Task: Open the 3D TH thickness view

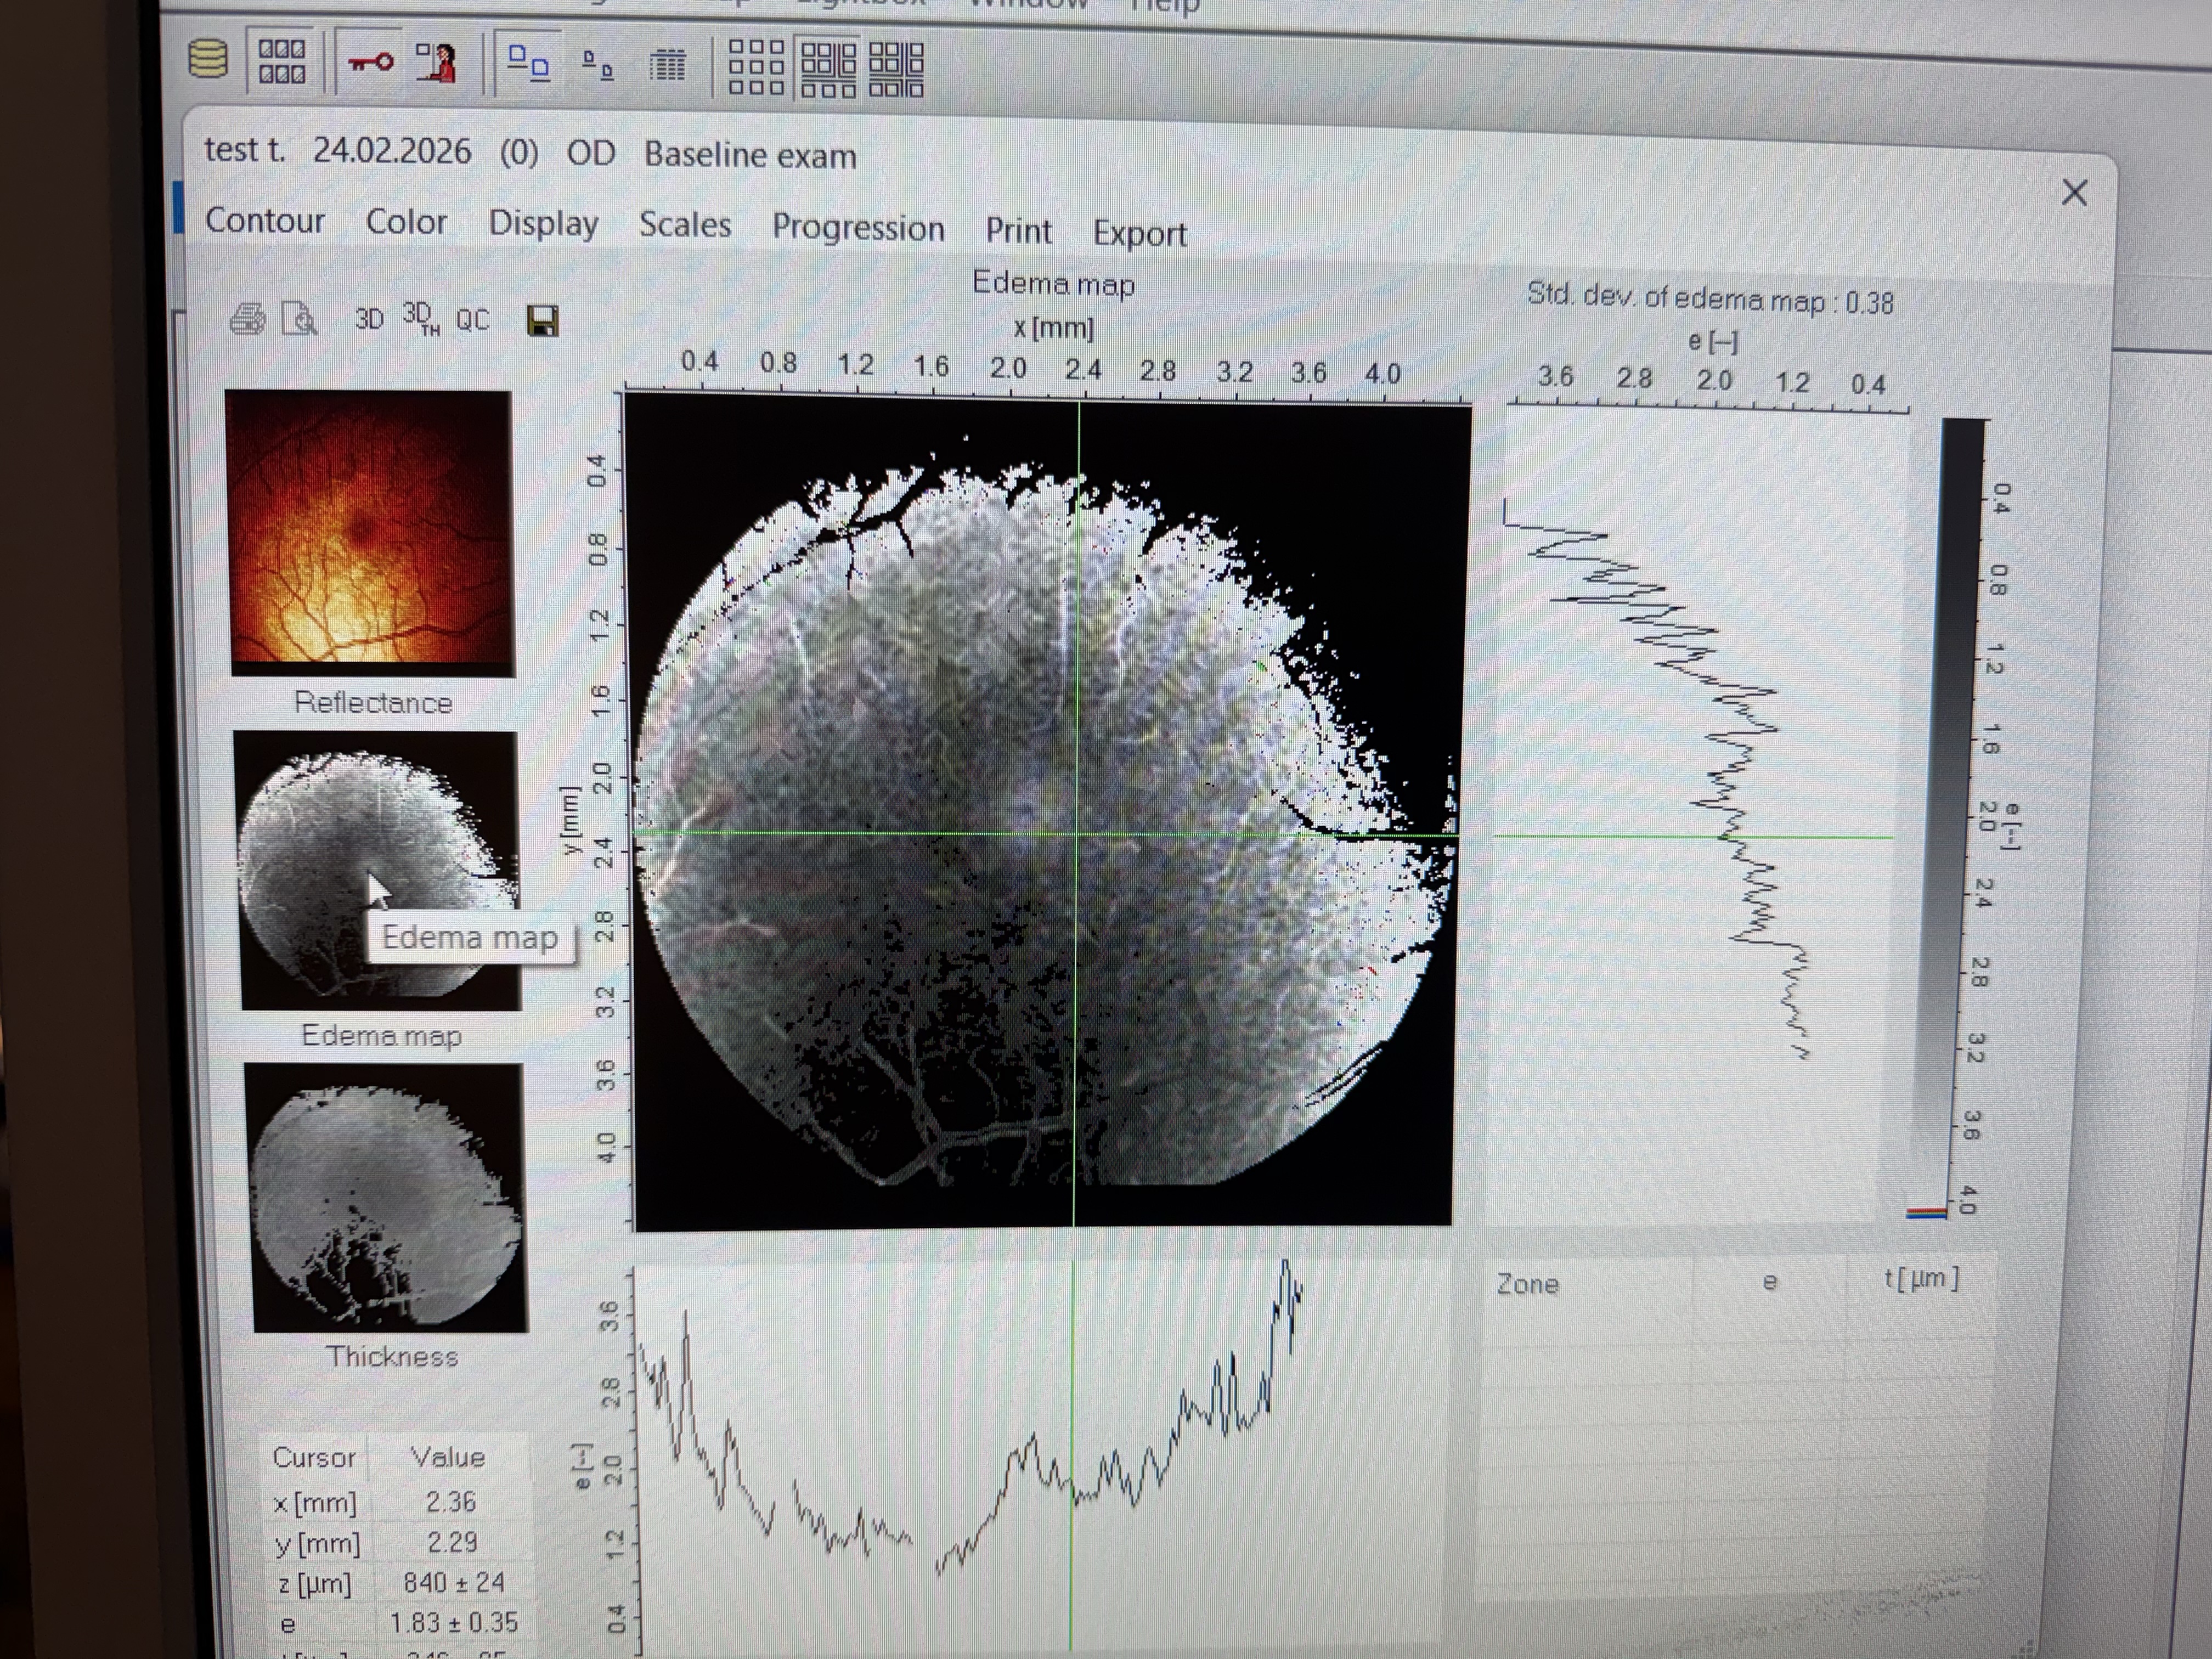Action: point(420,318)
